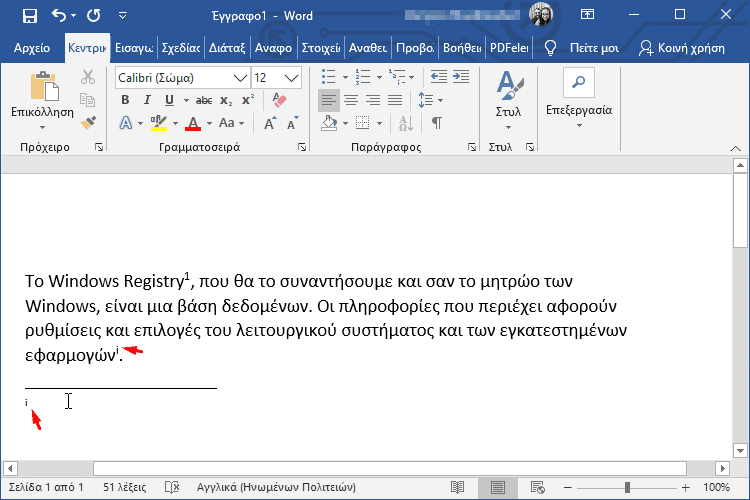Center align the text

351,100
